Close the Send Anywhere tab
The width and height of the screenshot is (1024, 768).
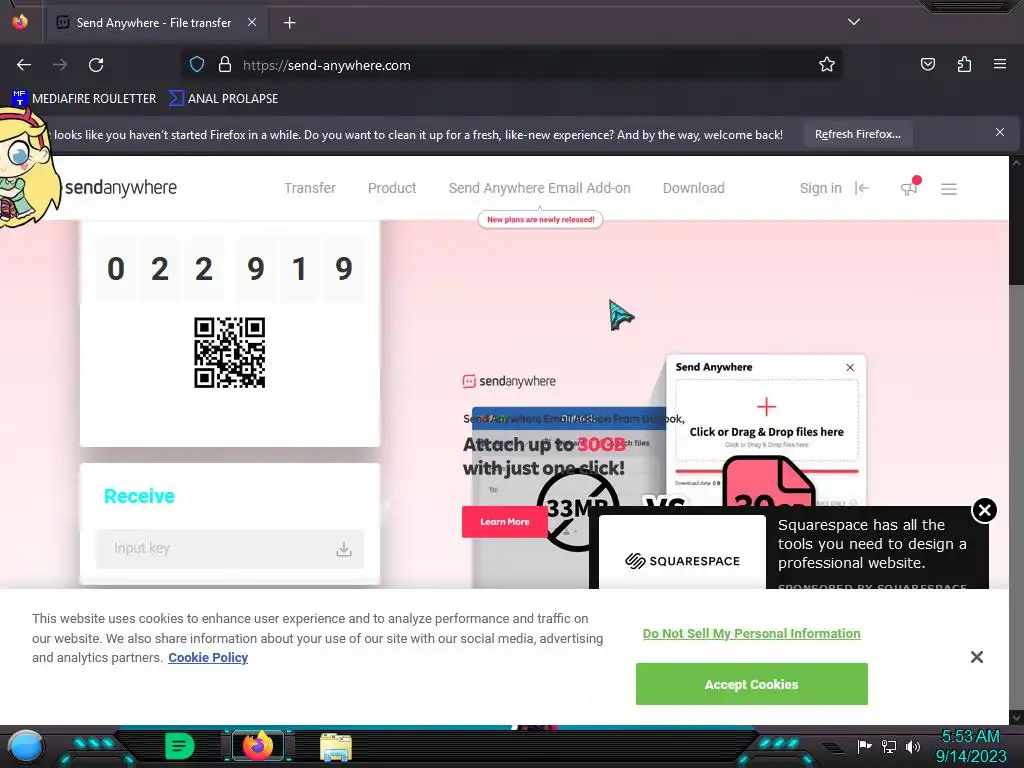[251, 22]
